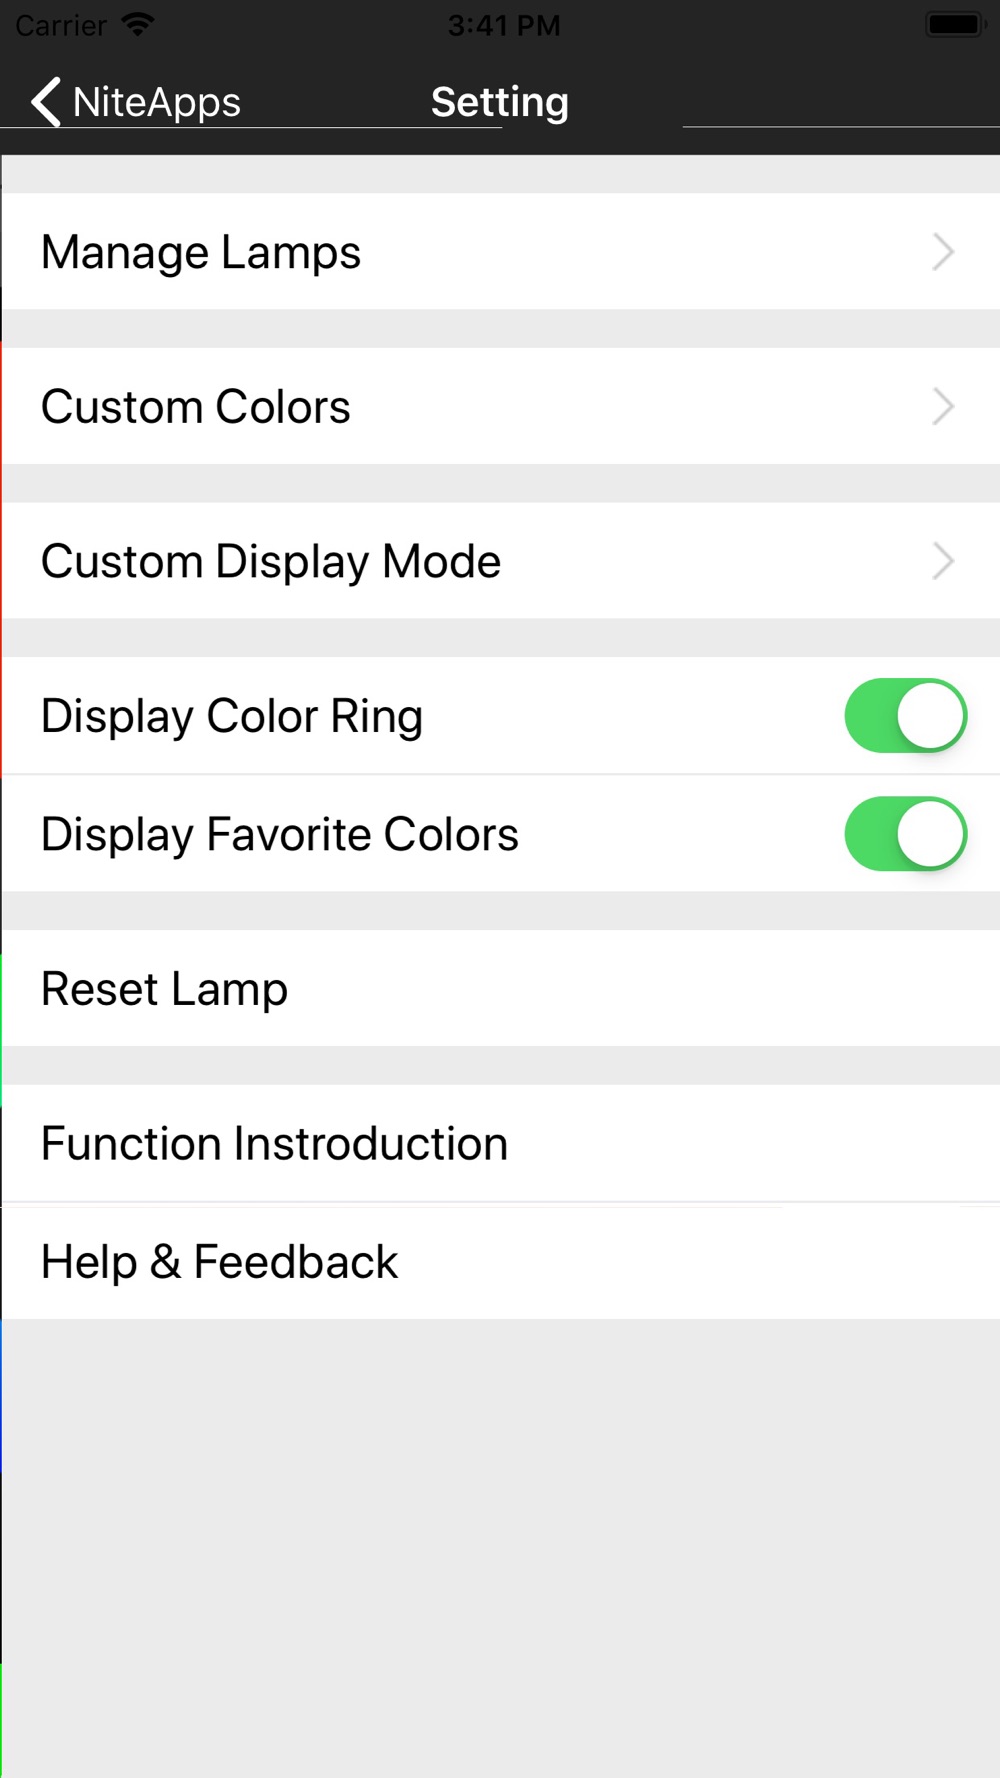This screenshot has width=1000, height=1778.
Task: Tap the battery status icon
Action: [955, 25]
